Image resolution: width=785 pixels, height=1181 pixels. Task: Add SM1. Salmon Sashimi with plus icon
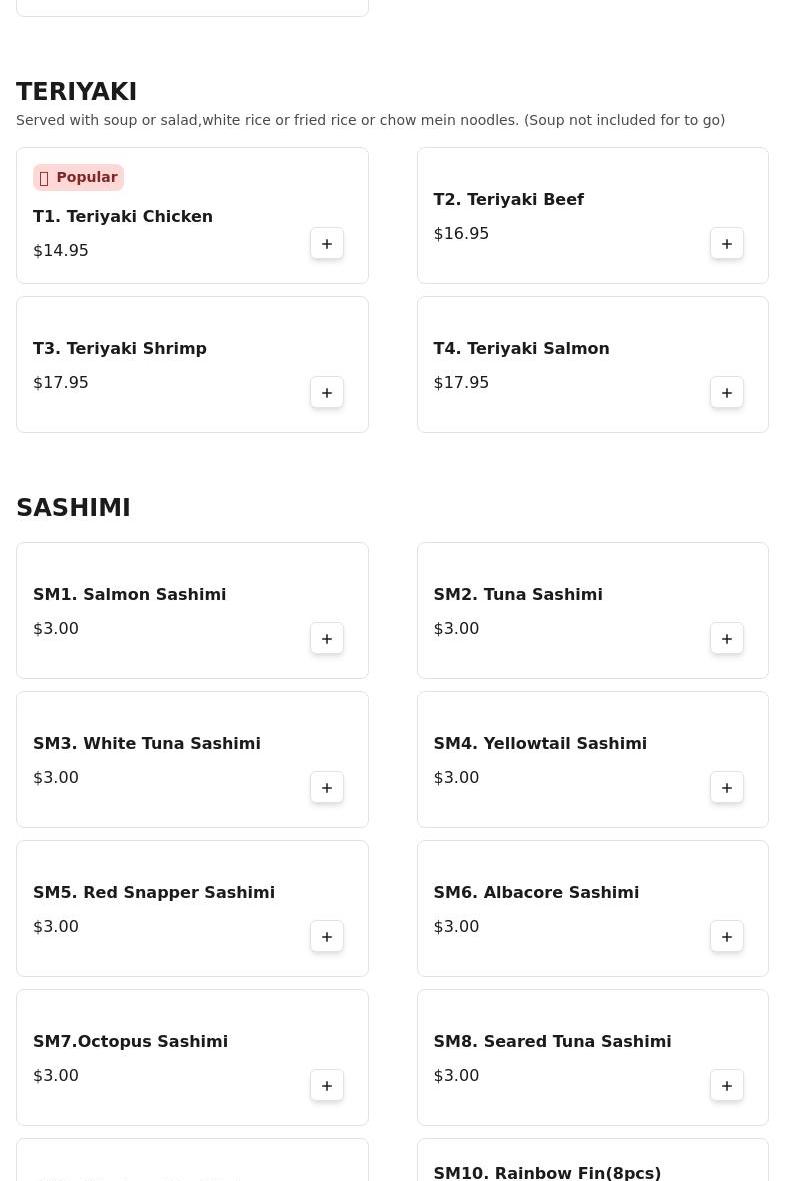327,638
